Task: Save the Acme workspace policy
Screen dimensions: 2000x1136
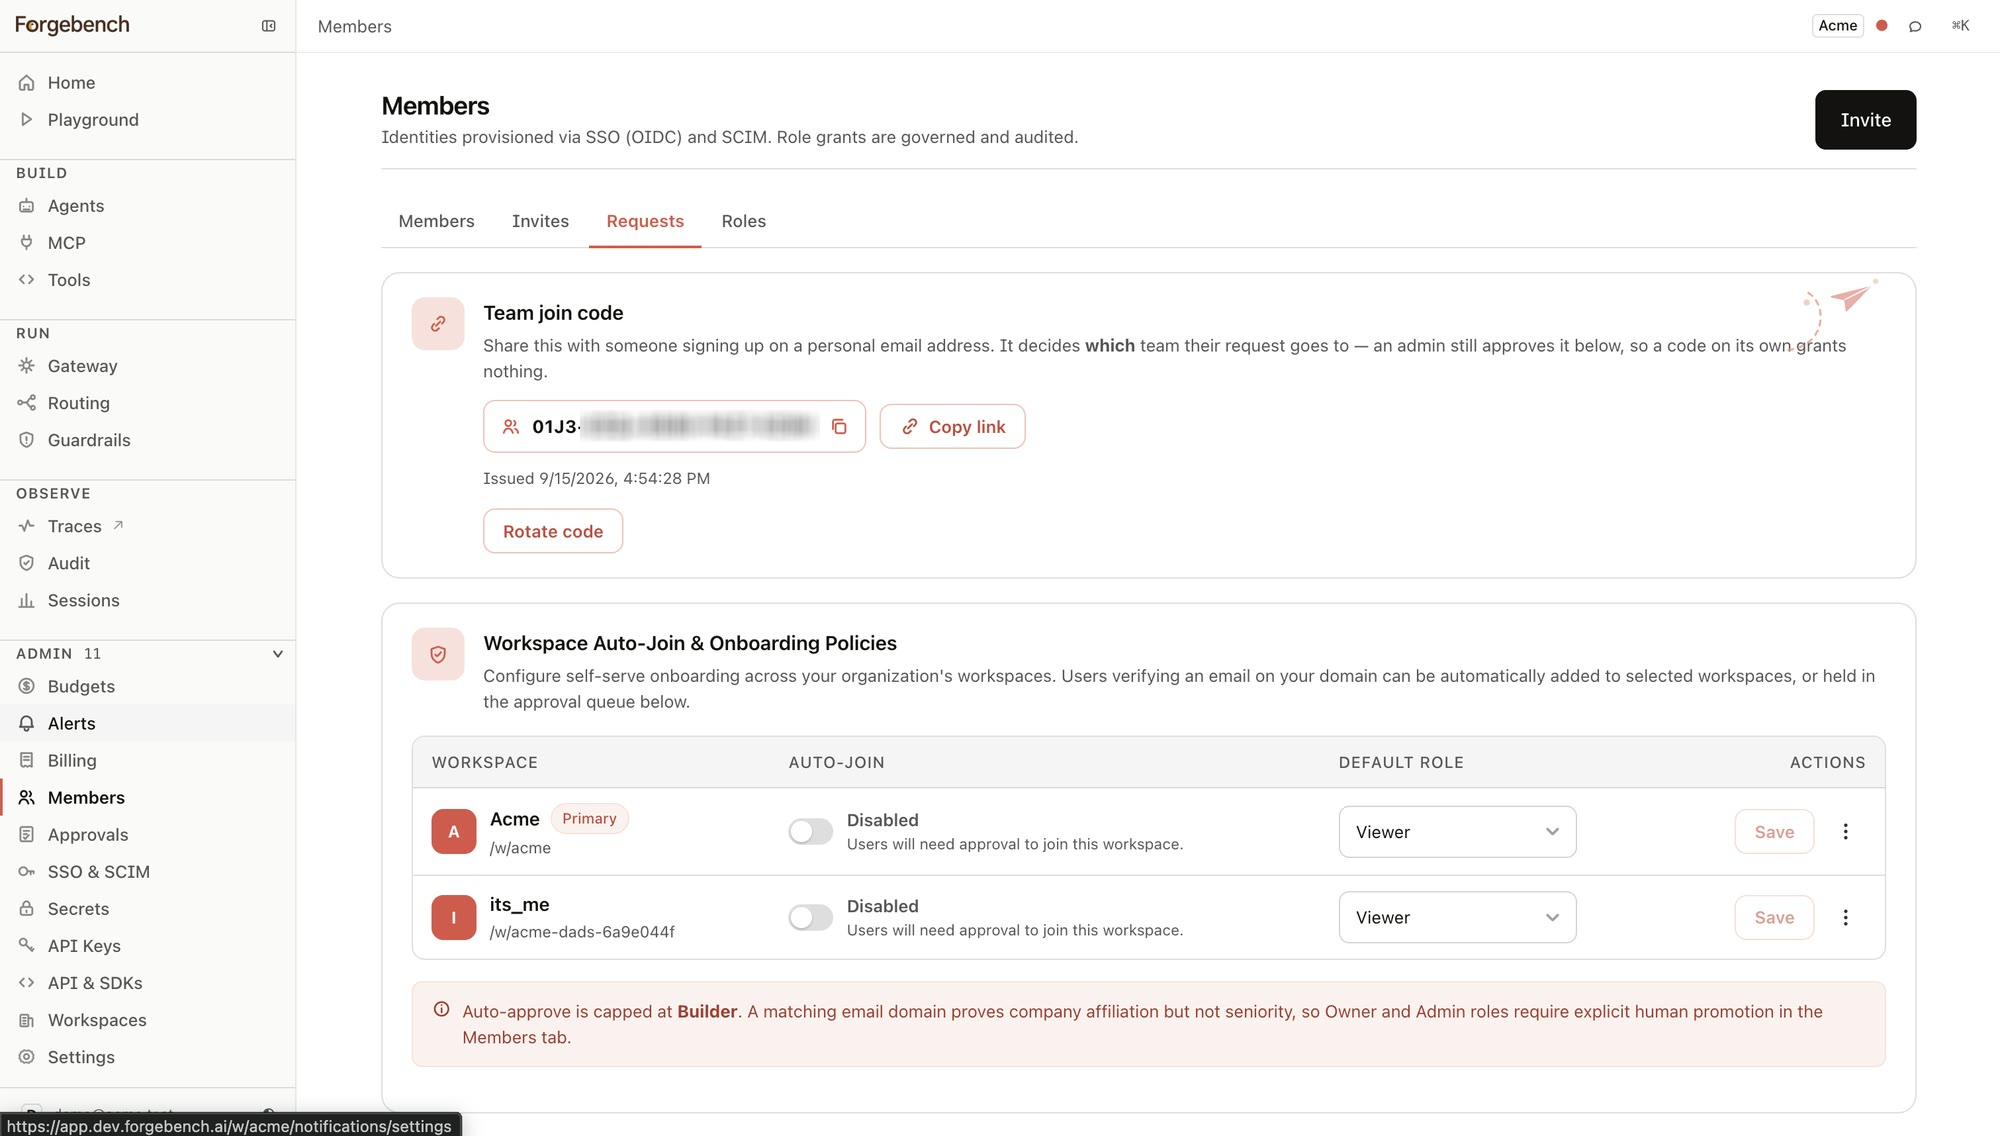Action: [x=1774, y=832]
